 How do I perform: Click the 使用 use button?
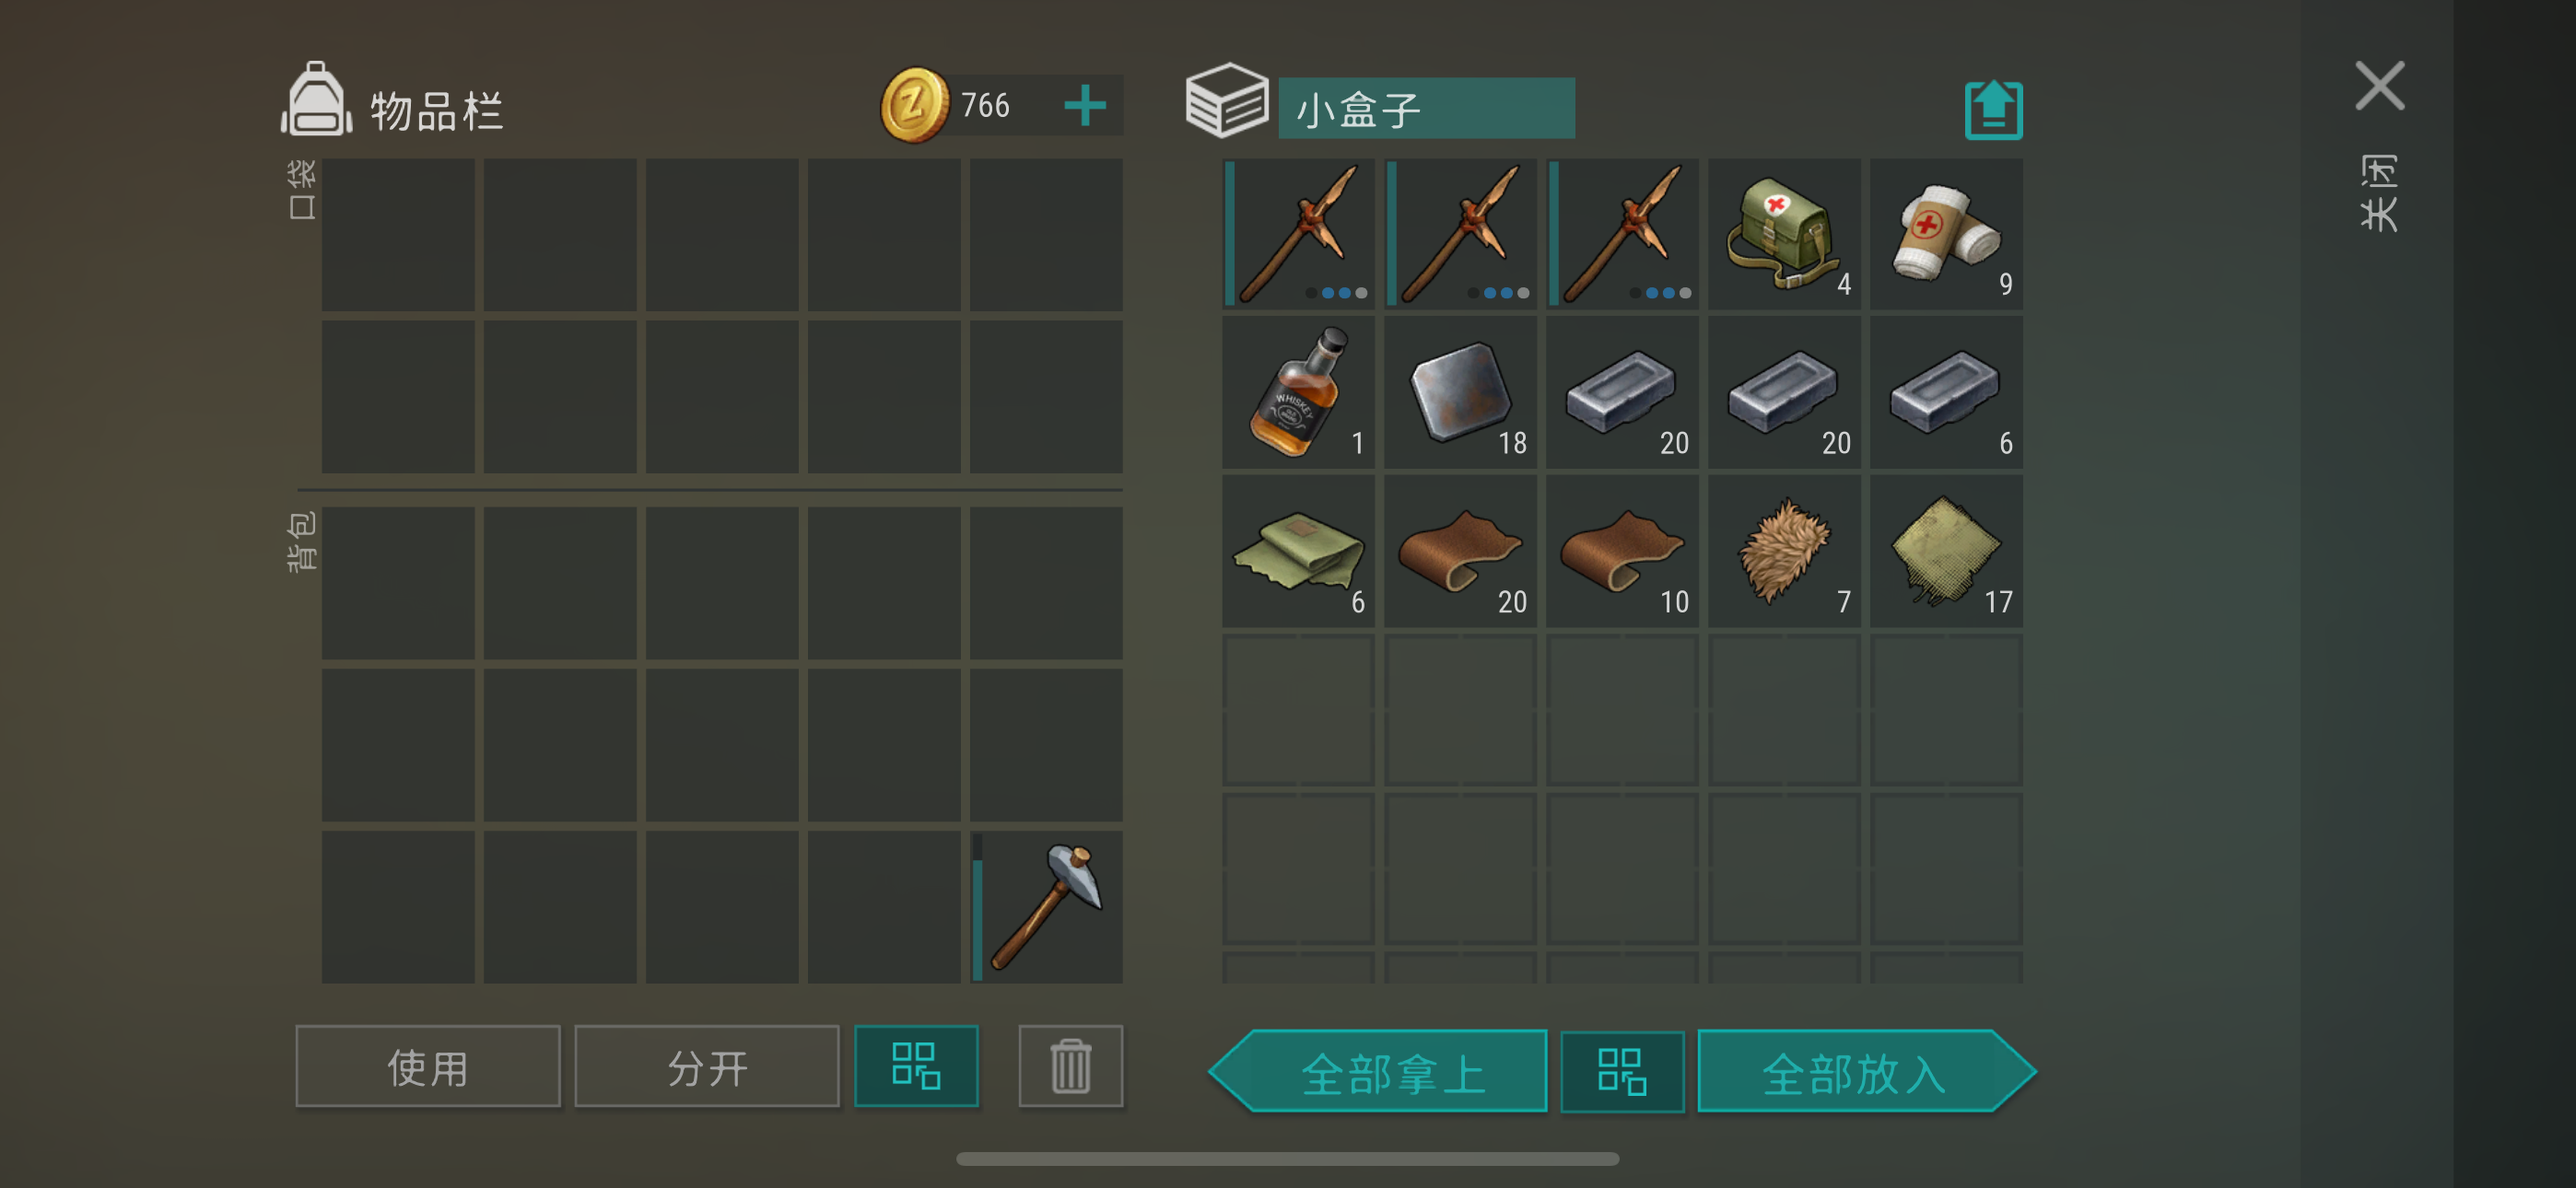click(x=428, y=1066)
